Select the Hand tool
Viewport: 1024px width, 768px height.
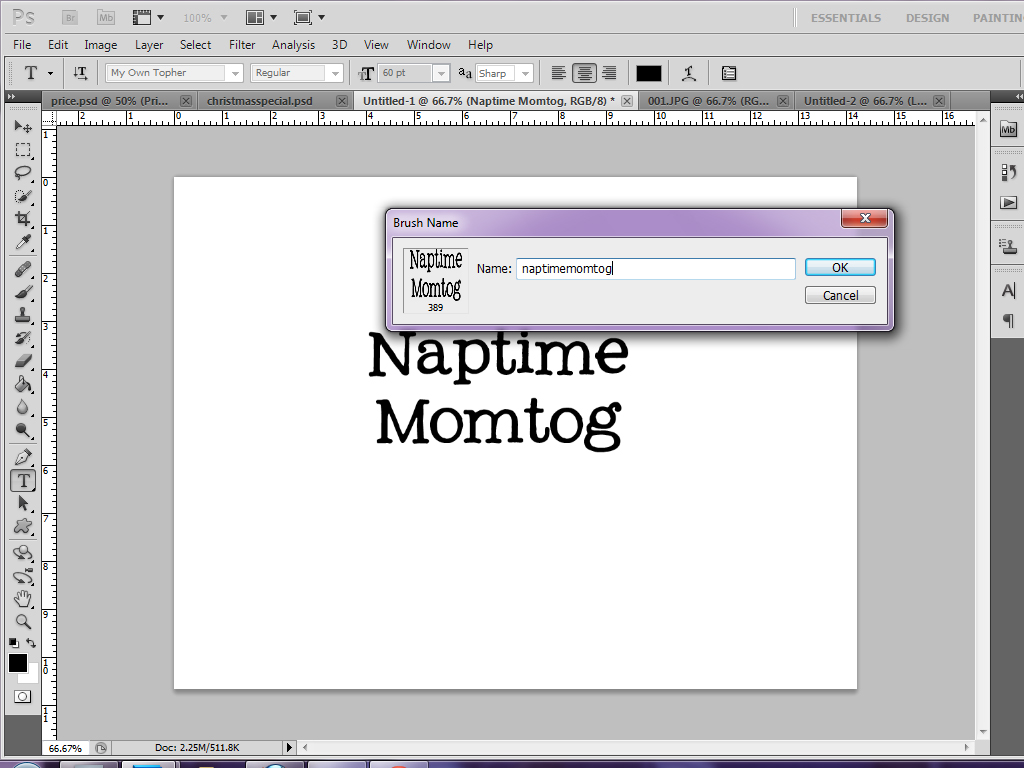23,598
